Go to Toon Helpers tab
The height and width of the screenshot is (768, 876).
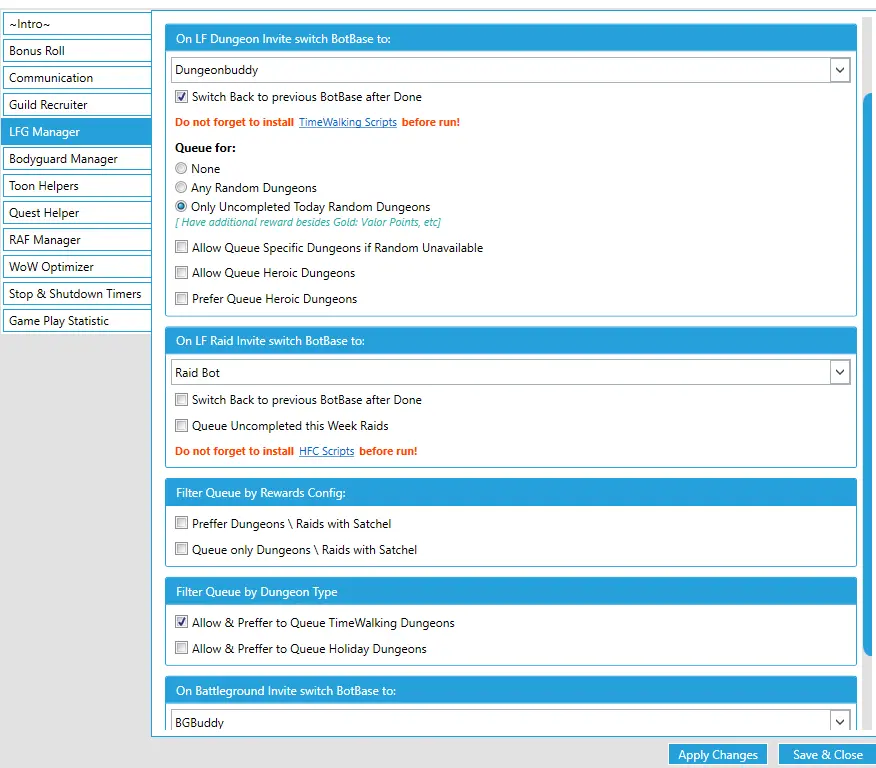(x=77, y=185)
